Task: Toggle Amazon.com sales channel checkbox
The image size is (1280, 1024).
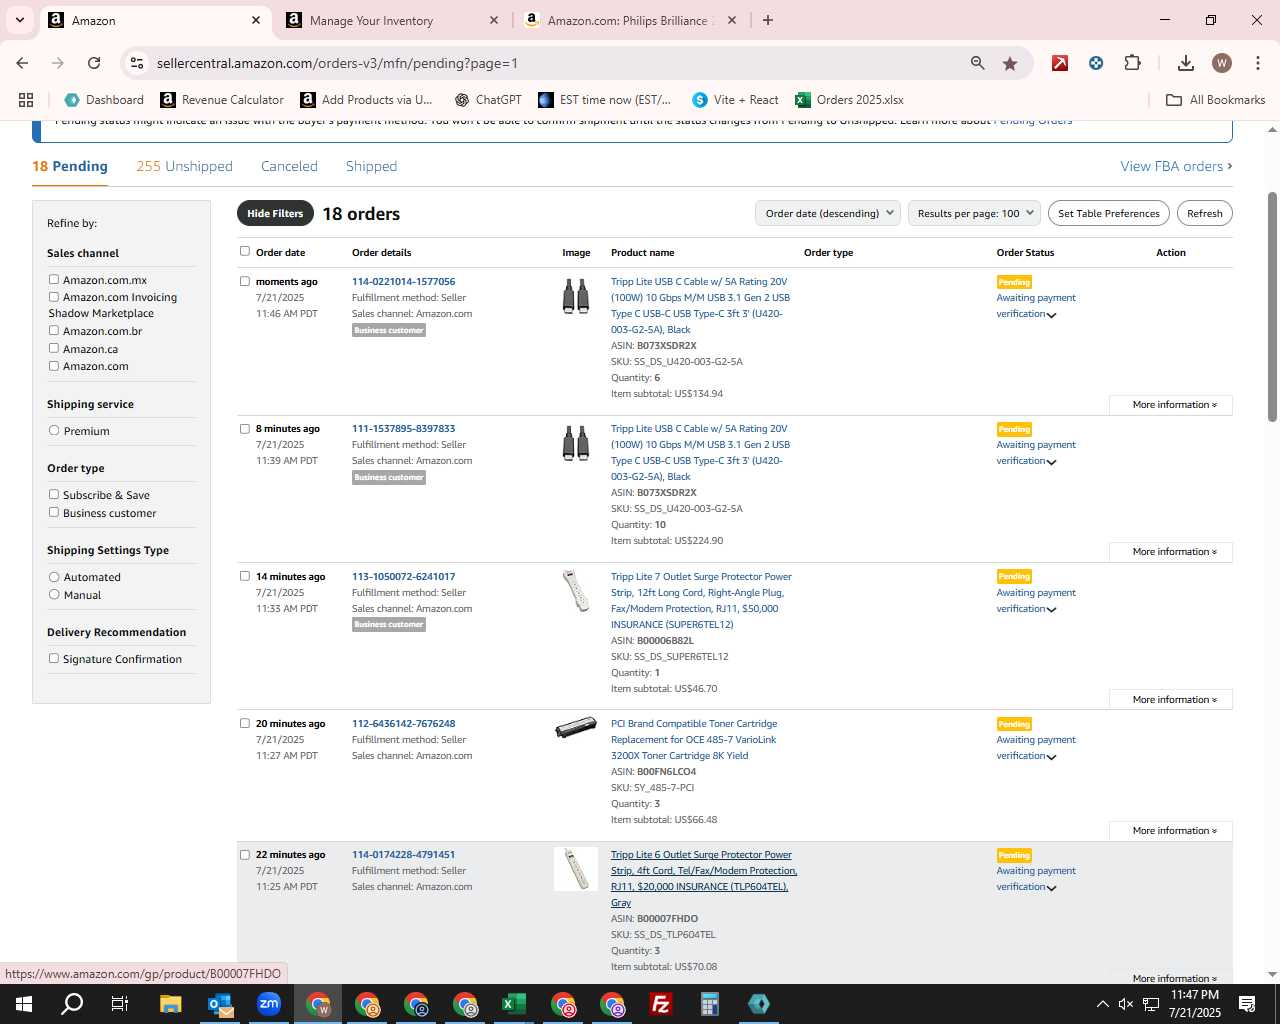Action: point(54,366)
